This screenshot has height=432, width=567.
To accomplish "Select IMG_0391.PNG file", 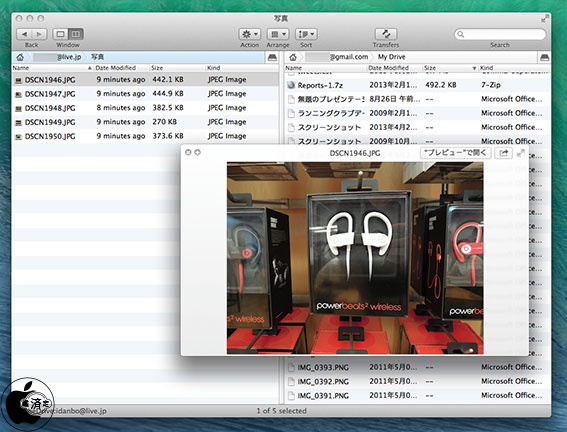I will click(x=417, y=395).
